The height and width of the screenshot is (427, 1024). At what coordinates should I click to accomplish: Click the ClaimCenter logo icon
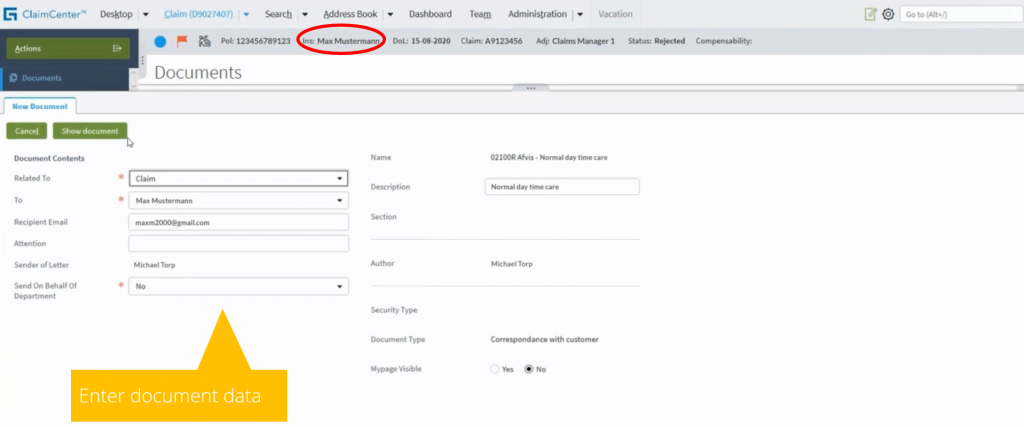coord(10,14)
